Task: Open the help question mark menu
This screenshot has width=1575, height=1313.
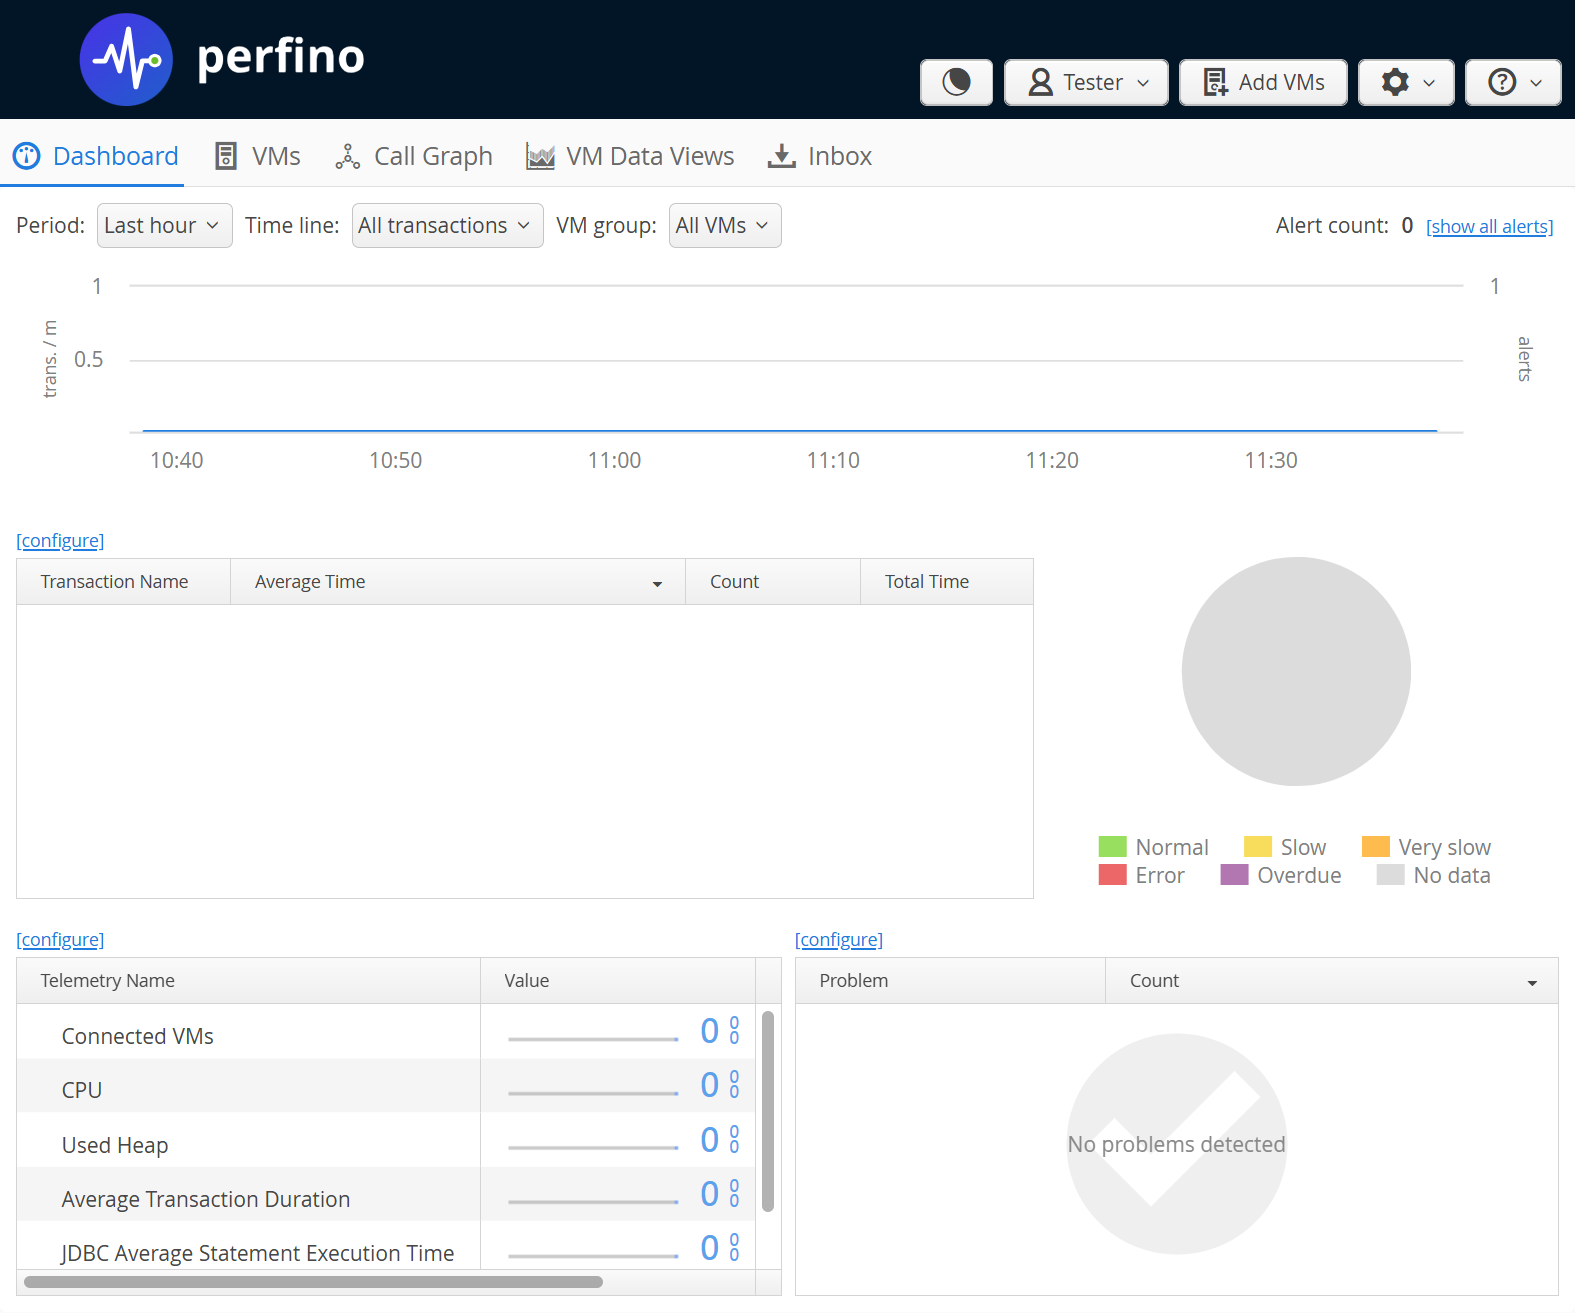Action: [x=1513, y=82]
